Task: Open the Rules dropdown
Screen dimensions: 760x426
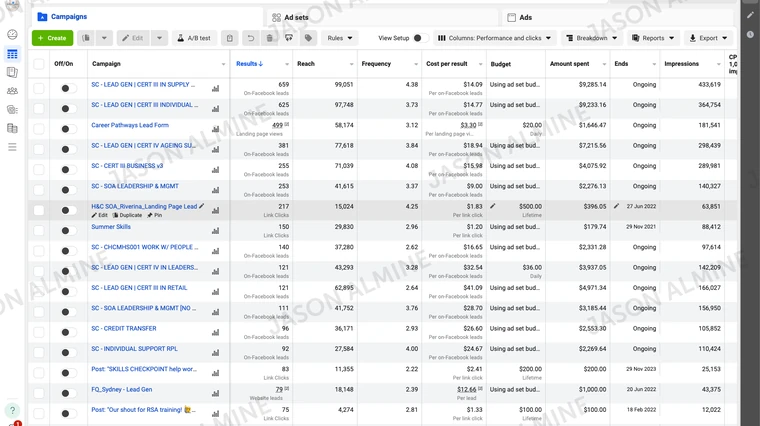Action: pos(340,38)
